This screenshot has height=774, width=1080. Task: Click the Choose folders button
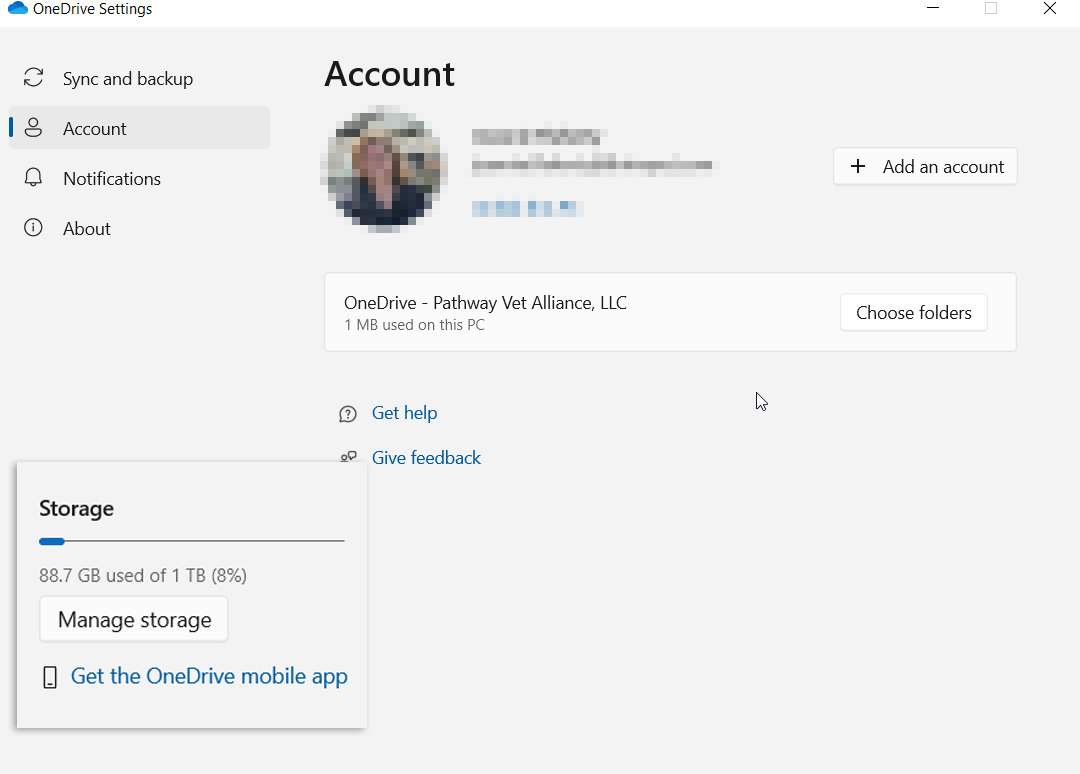tap(913, 313)
